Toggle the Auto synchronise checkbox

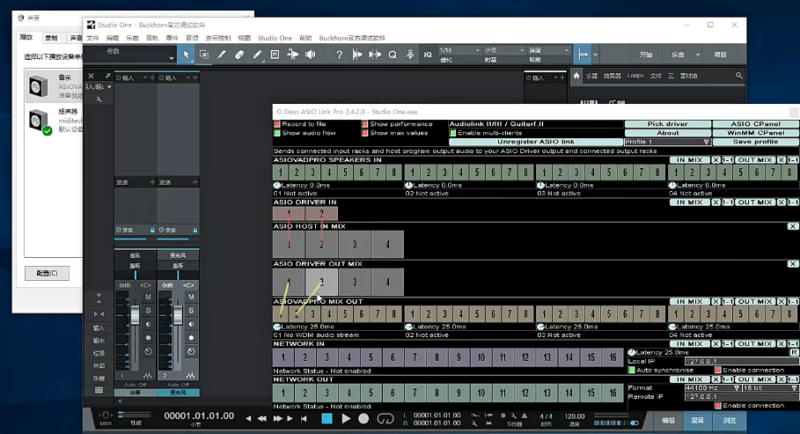point(631,370)
